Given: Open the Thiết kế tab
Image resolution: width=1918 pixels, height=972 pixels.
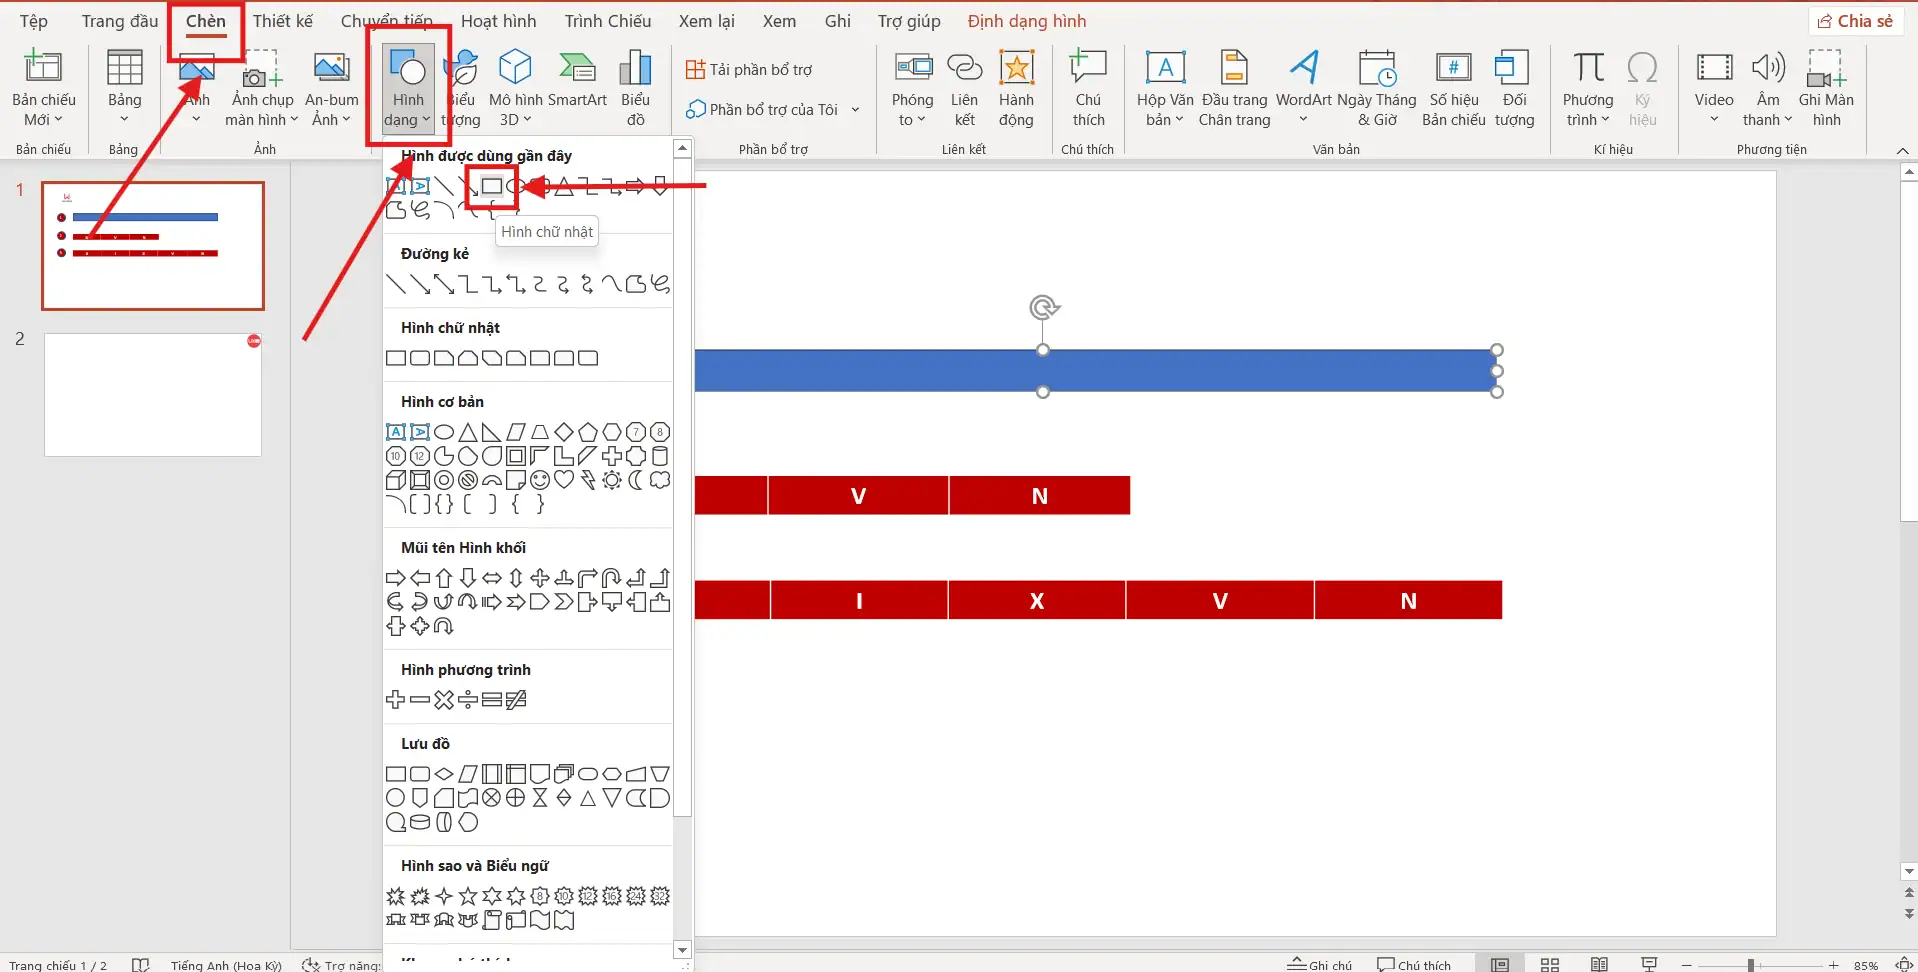Looking at the screenshot, I should tap(282, 21).
